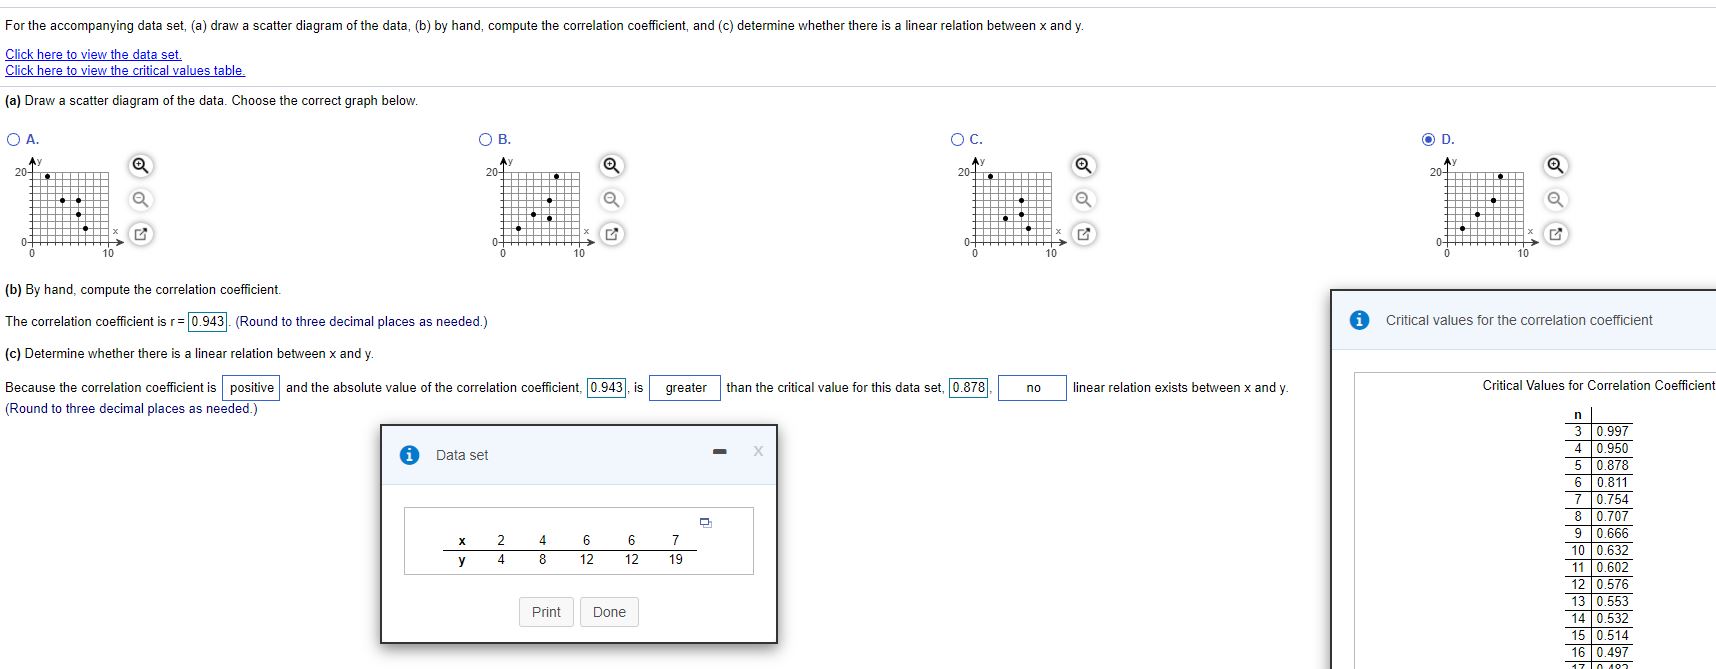Zoom in on graph A
Image resolution: width=1716 pixels, height=669 pixels.
[x=139, y=165]
